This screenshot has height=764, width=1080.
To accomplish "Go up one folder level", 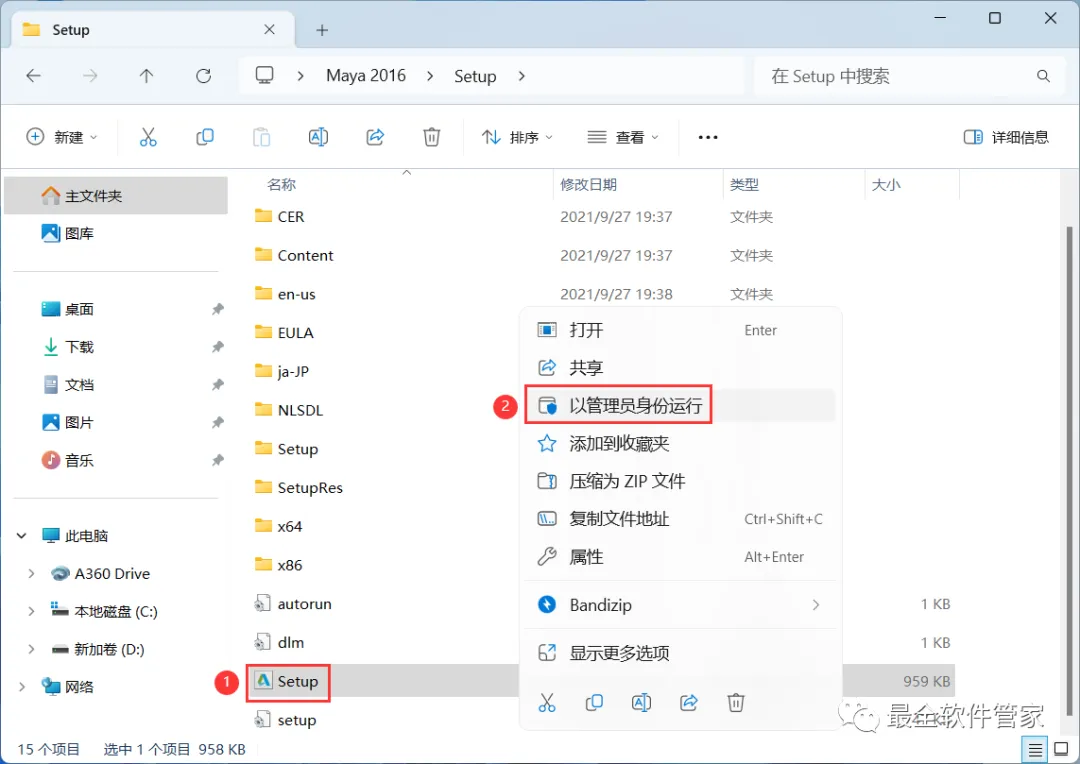I will tap(146, 76).
